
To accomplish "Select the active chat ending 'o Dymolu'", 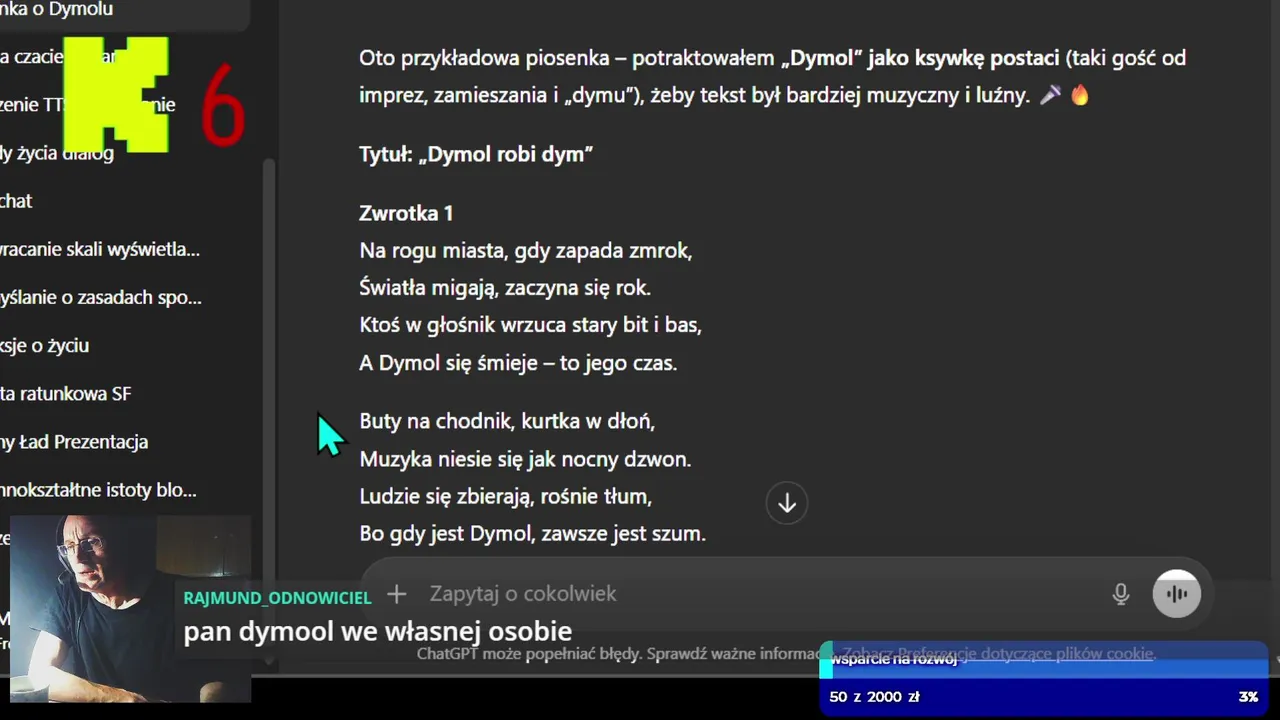I will (57, 10).
